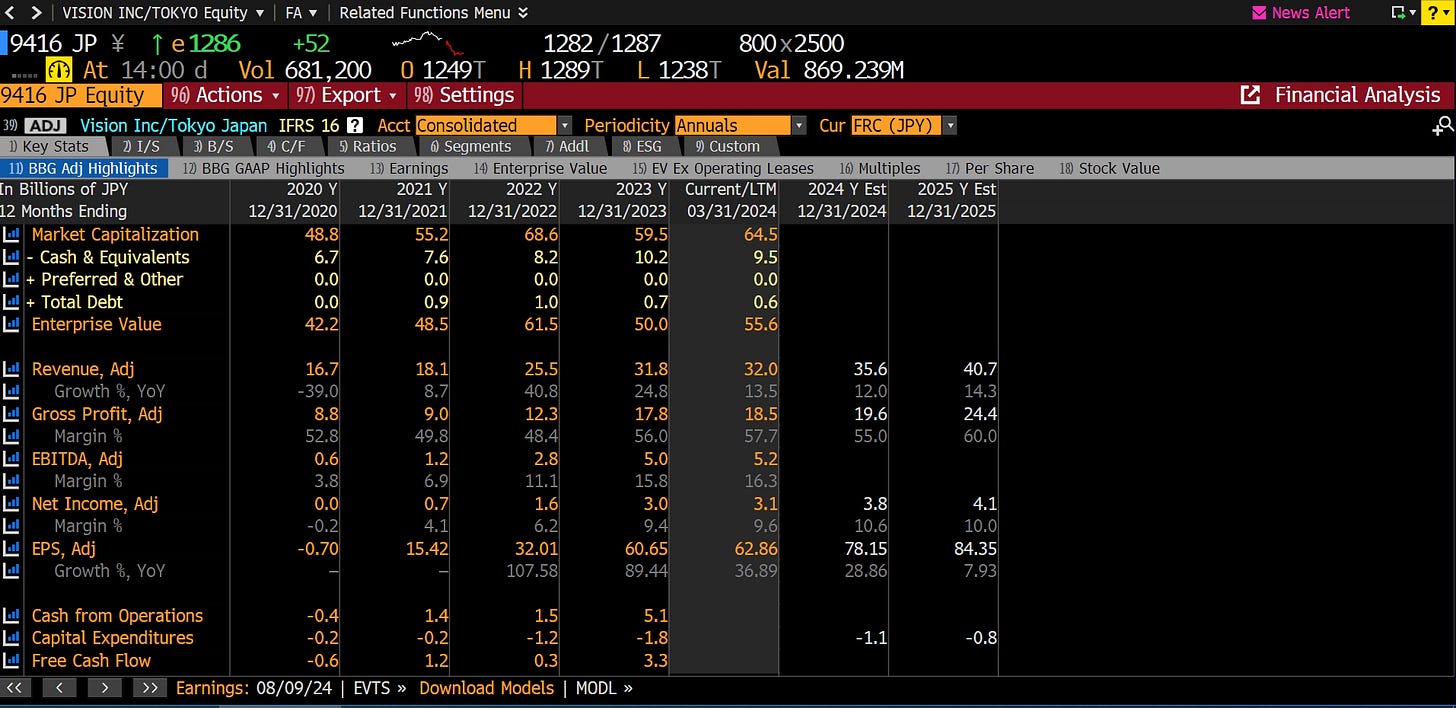
Task: Select BBG GAAP Highlights sub-tab
Action: [x=263, y=168]
